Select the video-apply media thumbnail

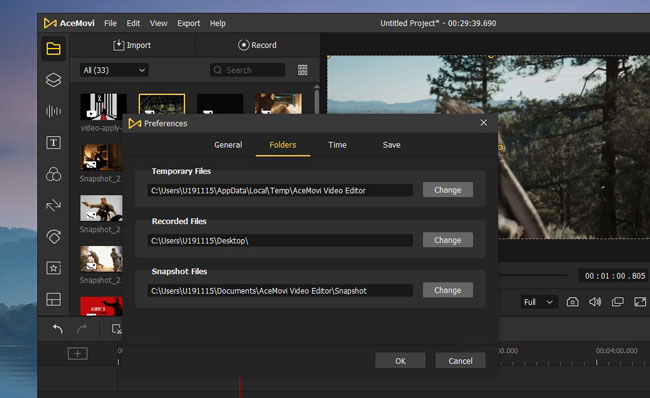pos(103,107)
